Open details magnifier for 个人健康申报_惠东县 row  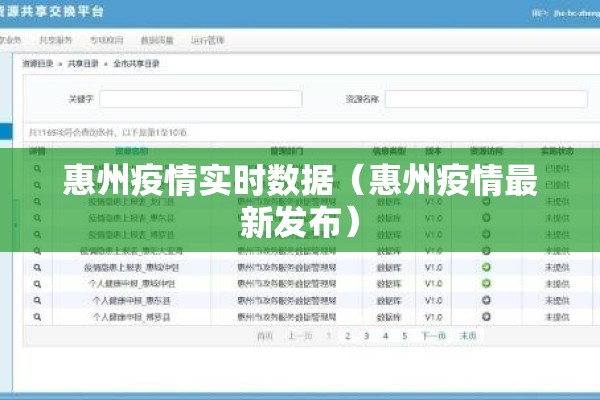point(37,300)
